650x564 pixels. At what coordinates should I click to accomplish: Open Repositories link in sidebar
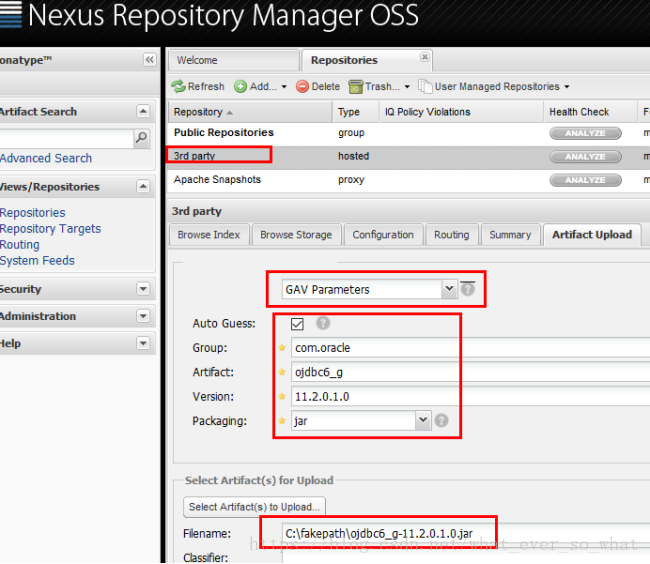click(32, 213)
